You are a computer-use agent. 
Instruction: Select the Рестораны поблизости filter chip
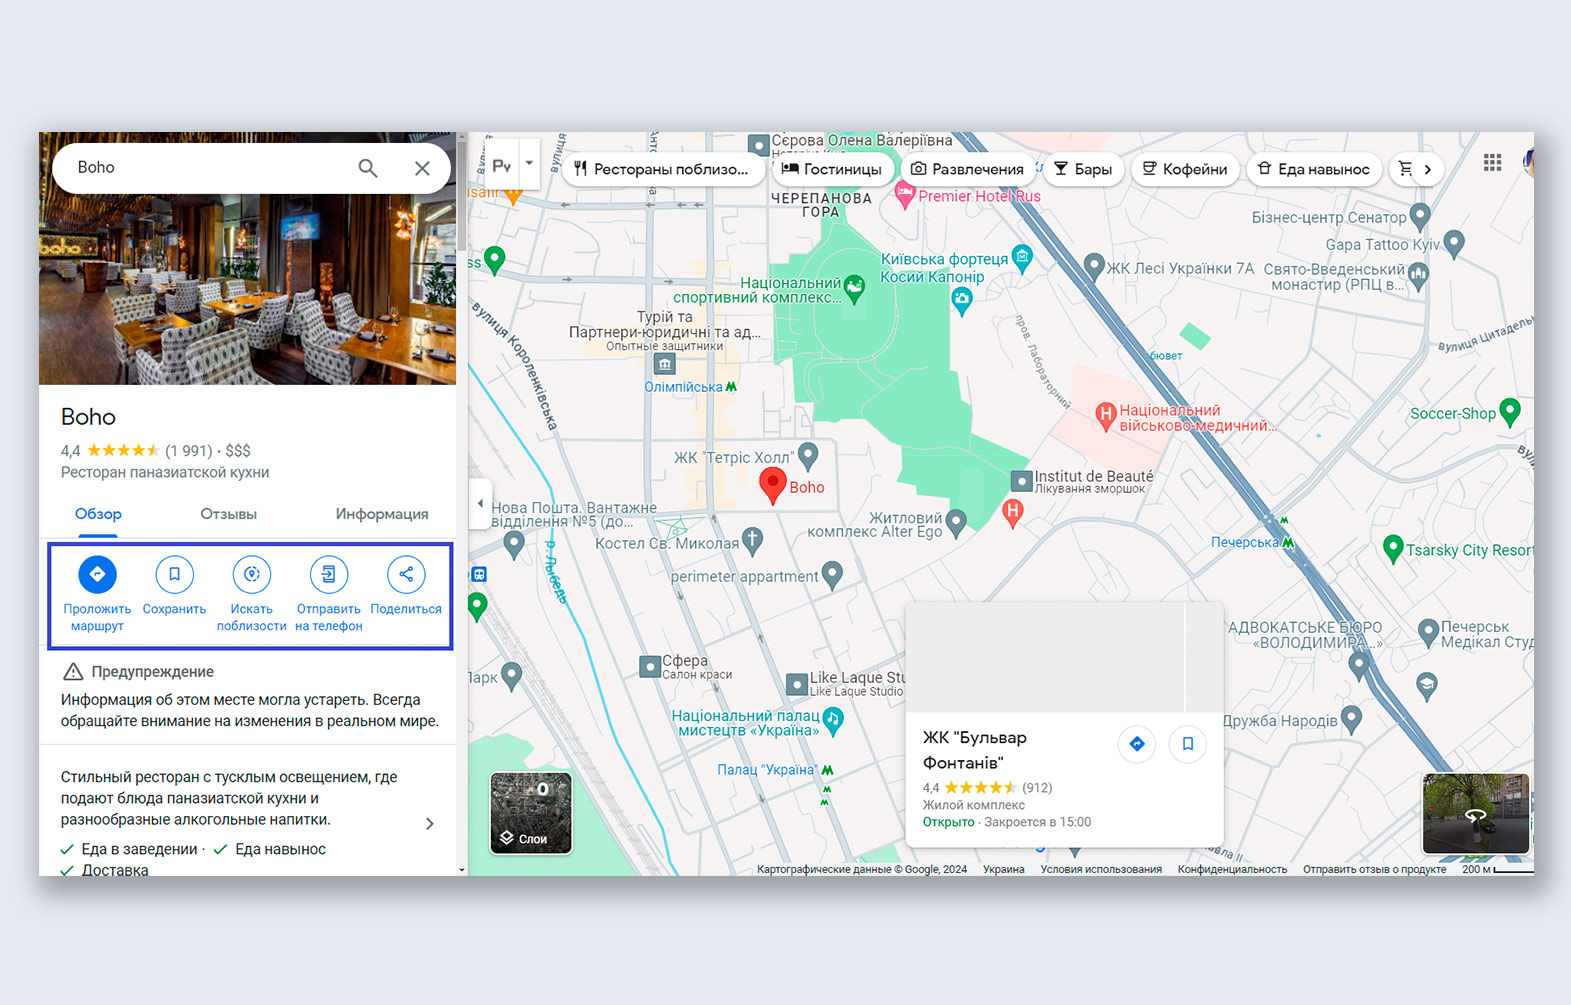pyautogui.click(x=662, y=169)
